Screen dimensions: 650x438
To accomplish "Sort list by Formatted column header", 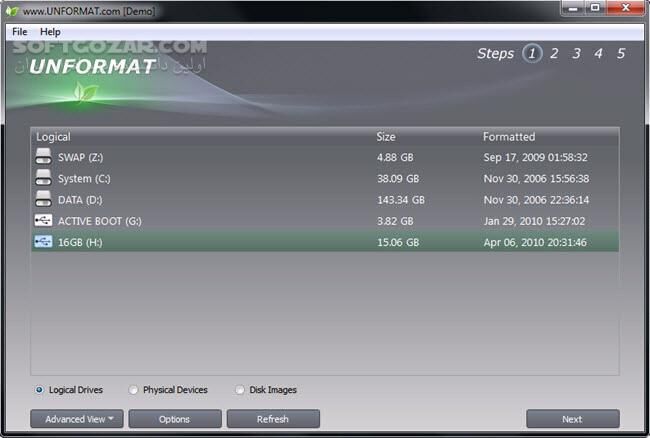I will 509,136.
